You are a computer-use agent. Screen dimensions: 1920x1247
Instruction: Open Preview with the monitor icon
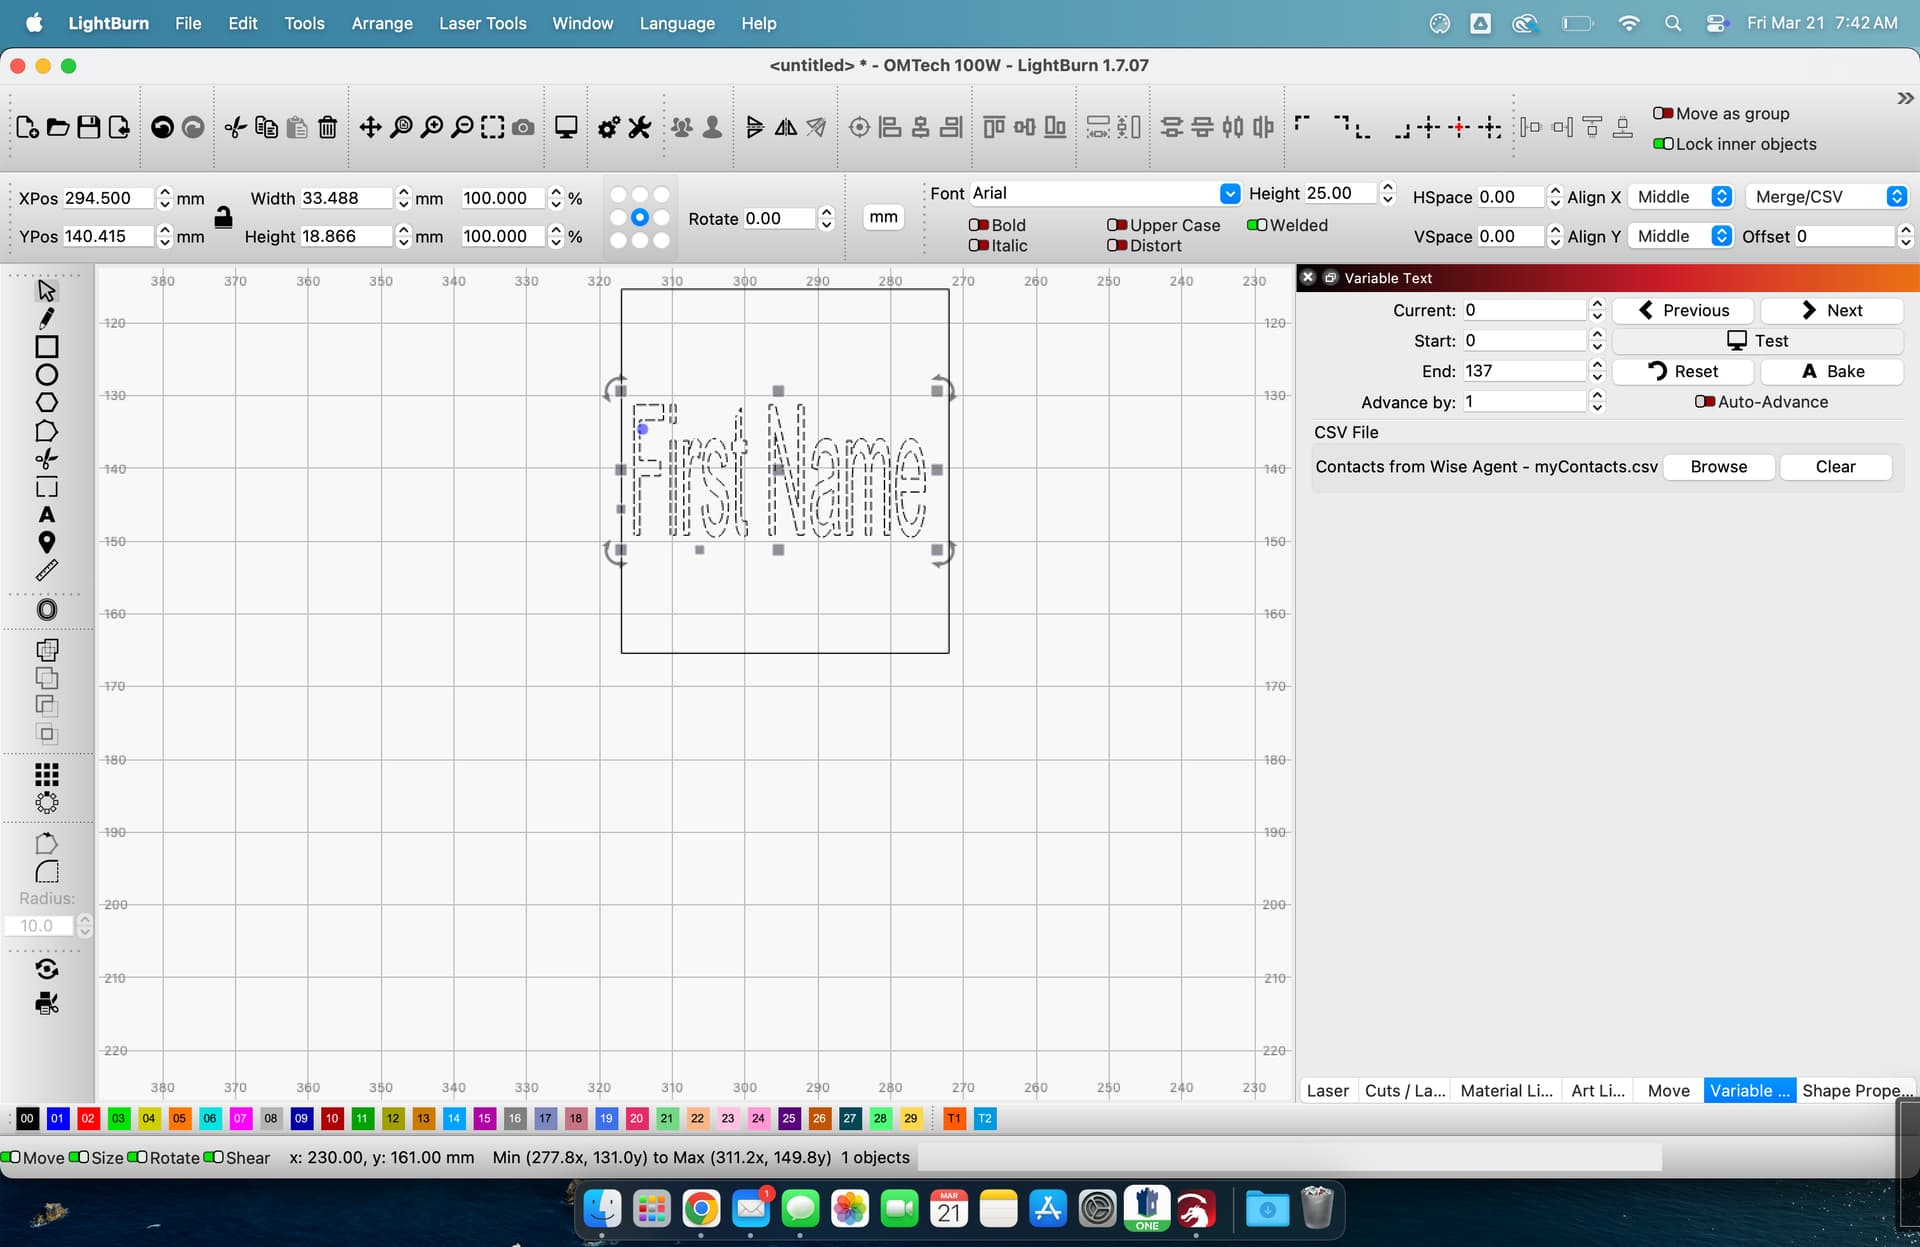(566, 127)
